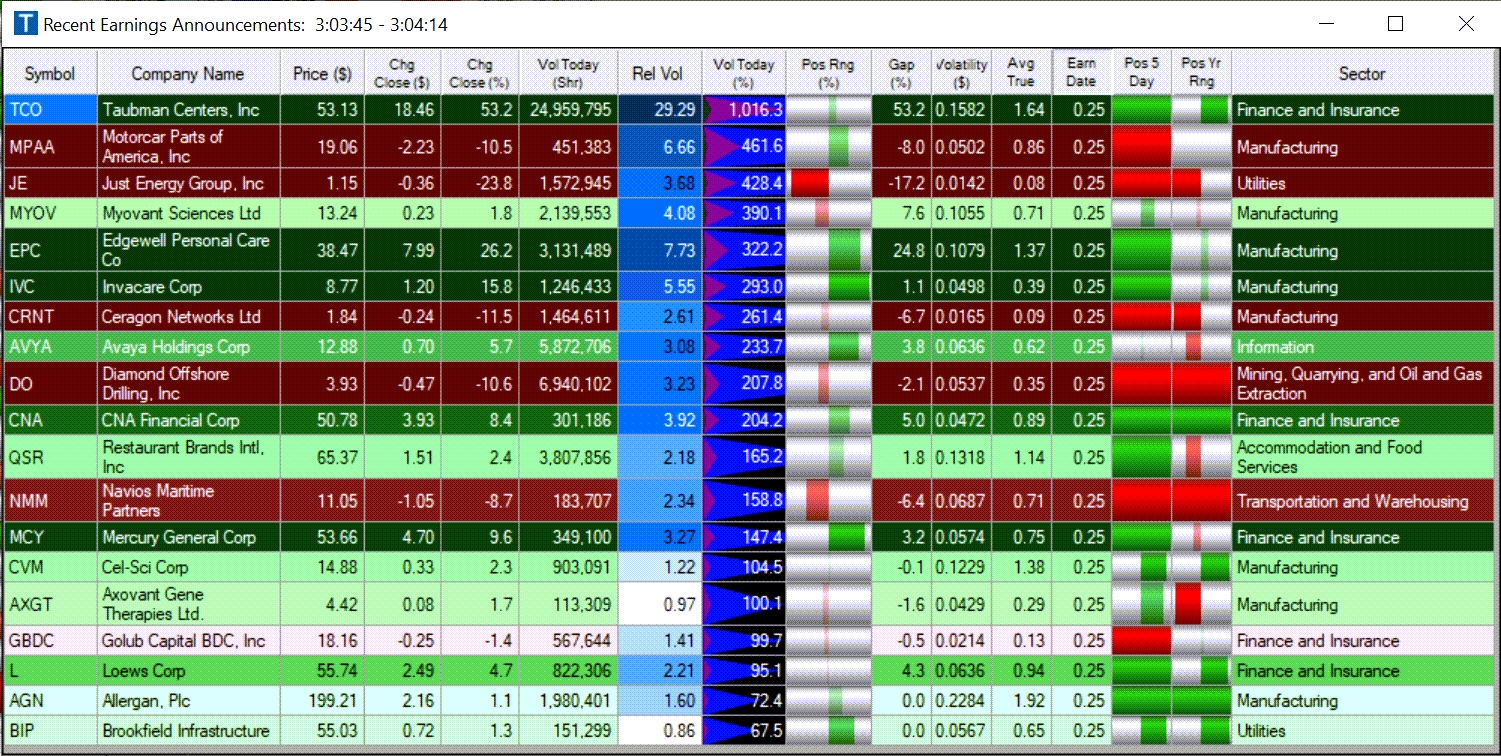The height and width of the screenshot is (756, 1501).
Task: Click the Earn Date column header
Action: pos(1081,74)
